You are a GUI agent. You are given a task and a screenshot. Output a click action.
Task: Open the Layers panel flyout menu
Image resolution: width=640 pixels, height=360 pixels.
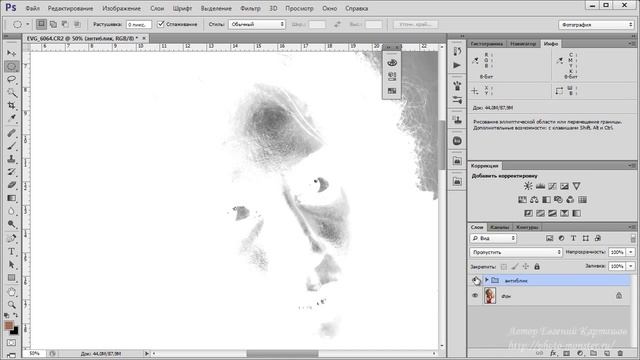pos(632,227)
